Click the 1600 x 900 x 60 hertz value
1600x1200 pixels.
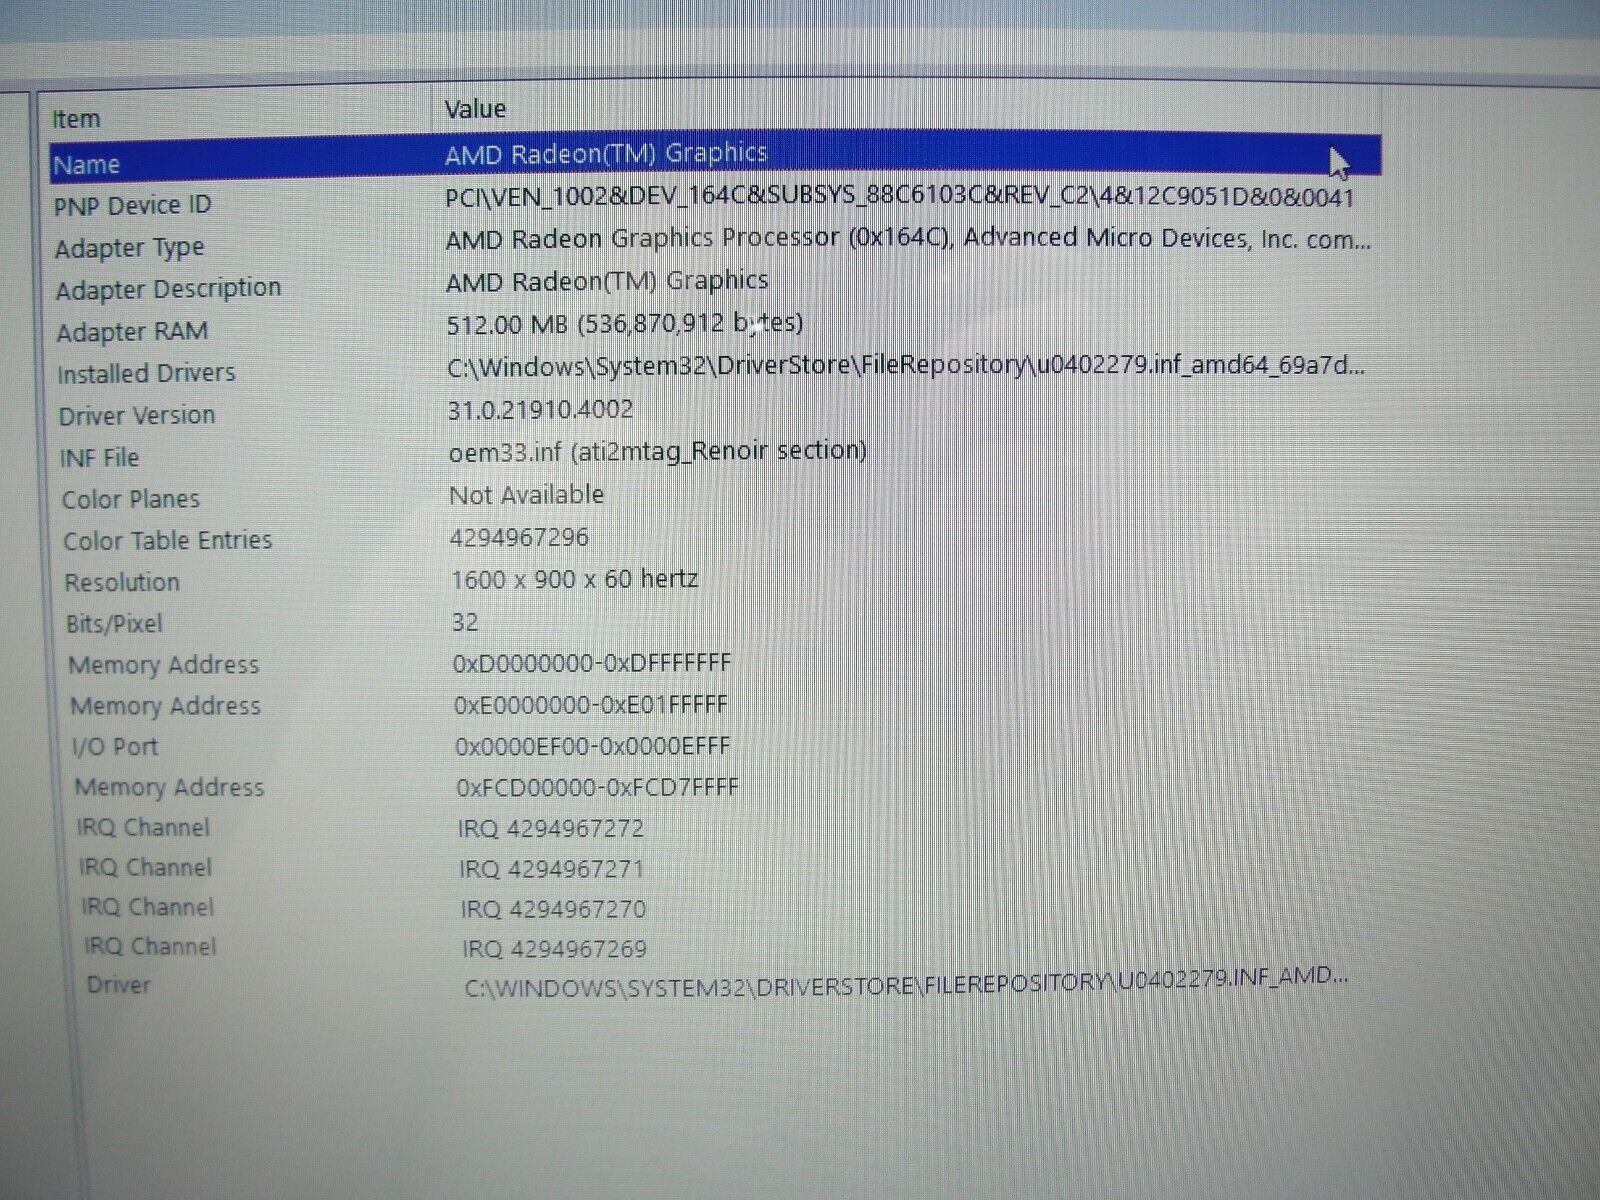click(x=575, y=579)
